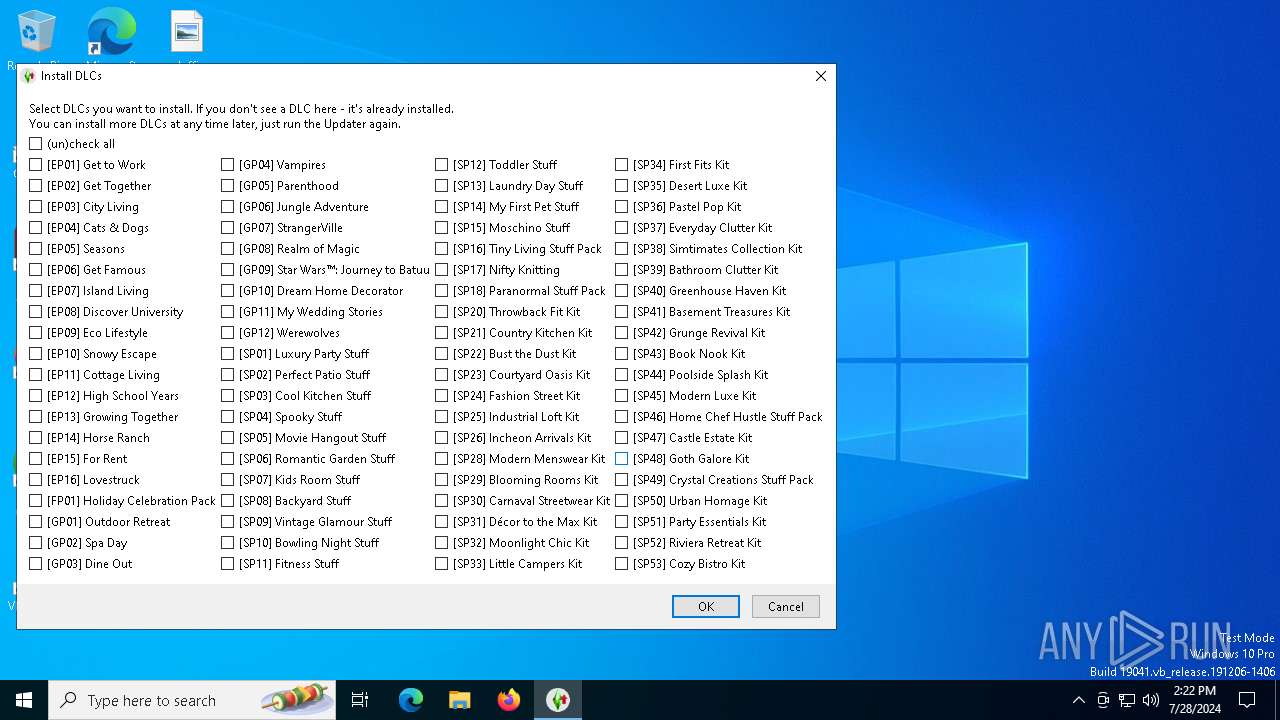Check [SP48] Goth Galore Kit

coord(622,459)
